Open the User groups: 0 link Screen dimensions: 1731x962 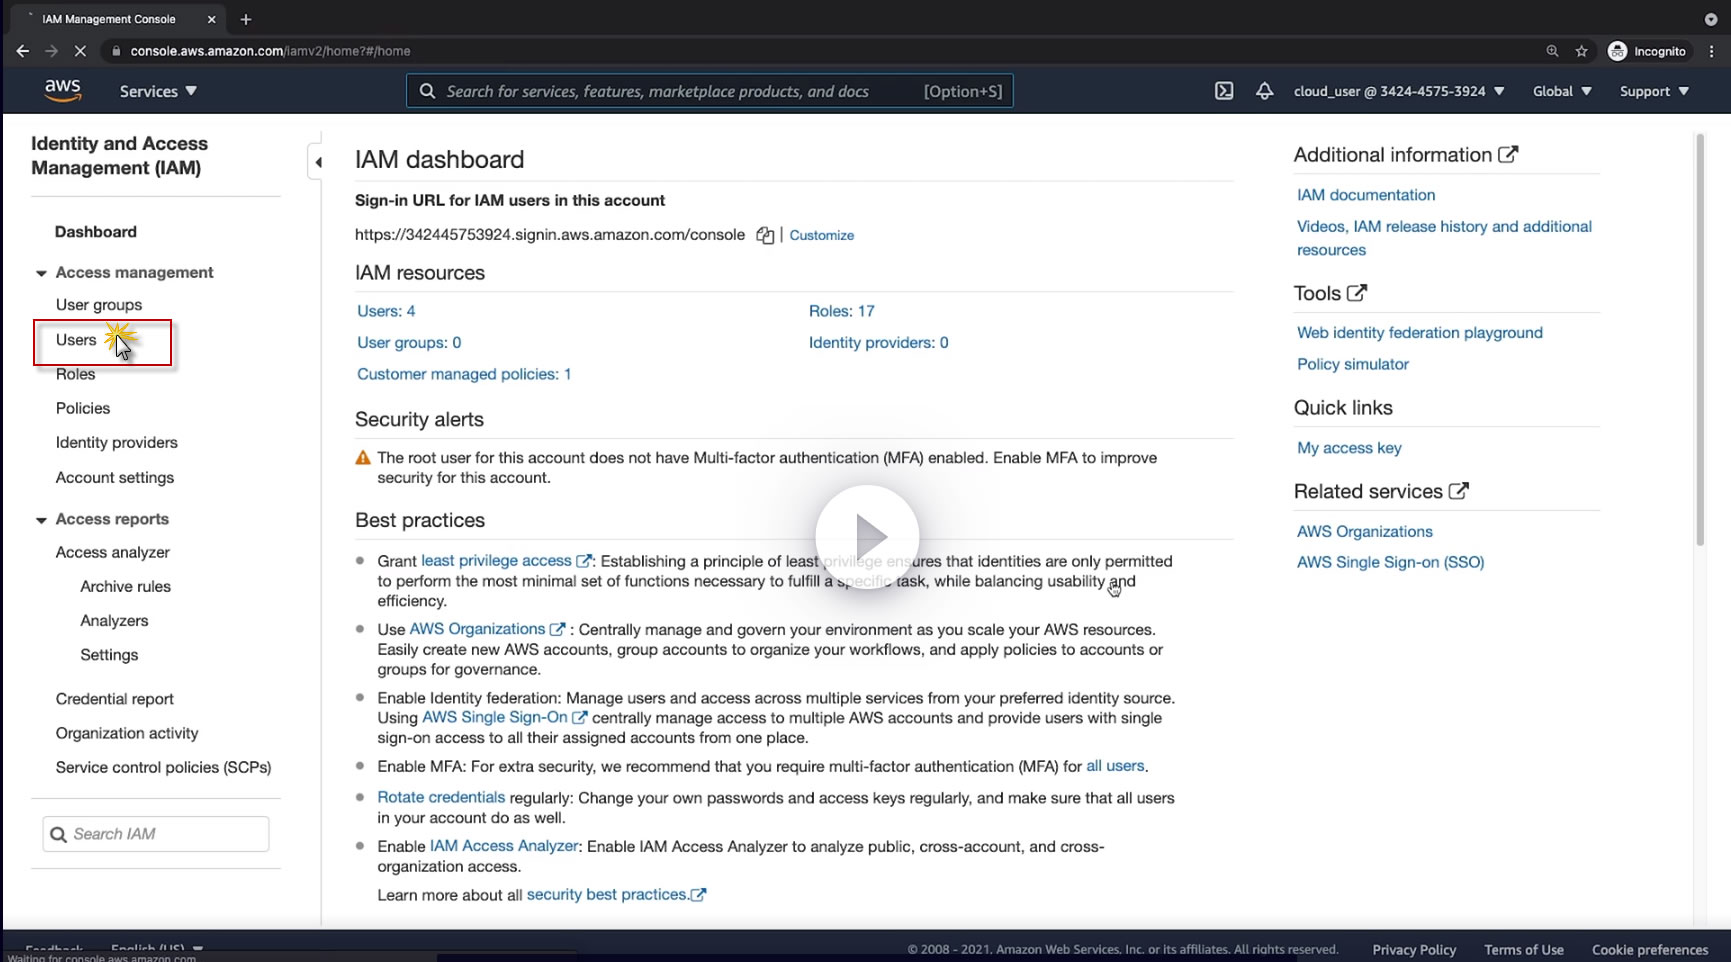(409, 342)
